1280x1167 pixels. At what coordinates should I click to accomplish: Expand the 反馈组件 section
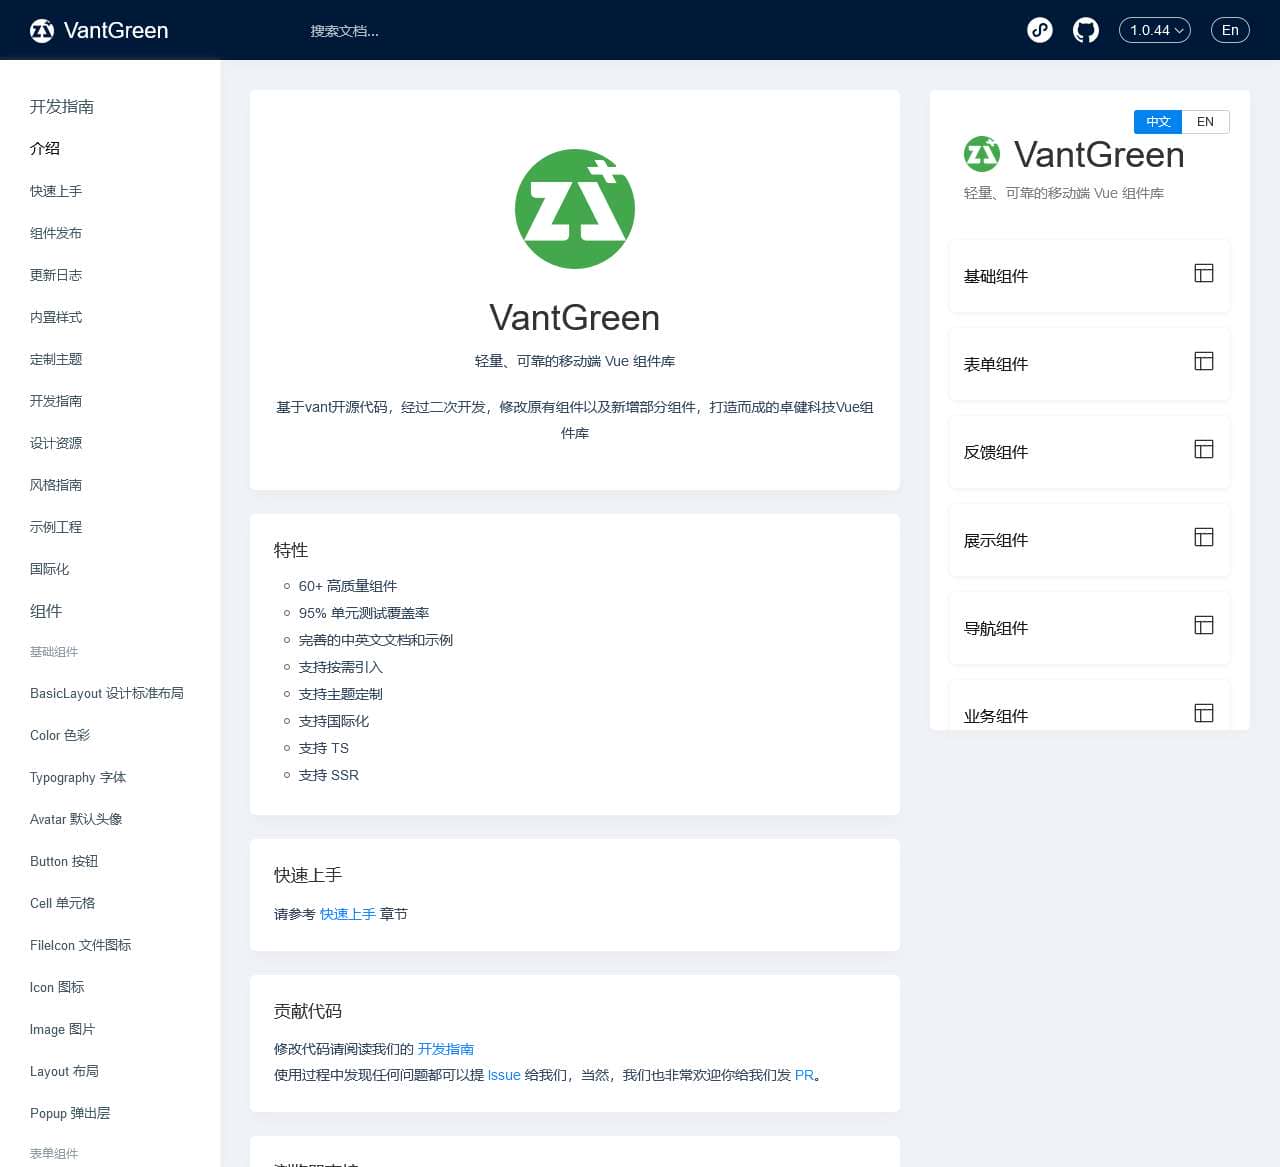click(1089, 452)
